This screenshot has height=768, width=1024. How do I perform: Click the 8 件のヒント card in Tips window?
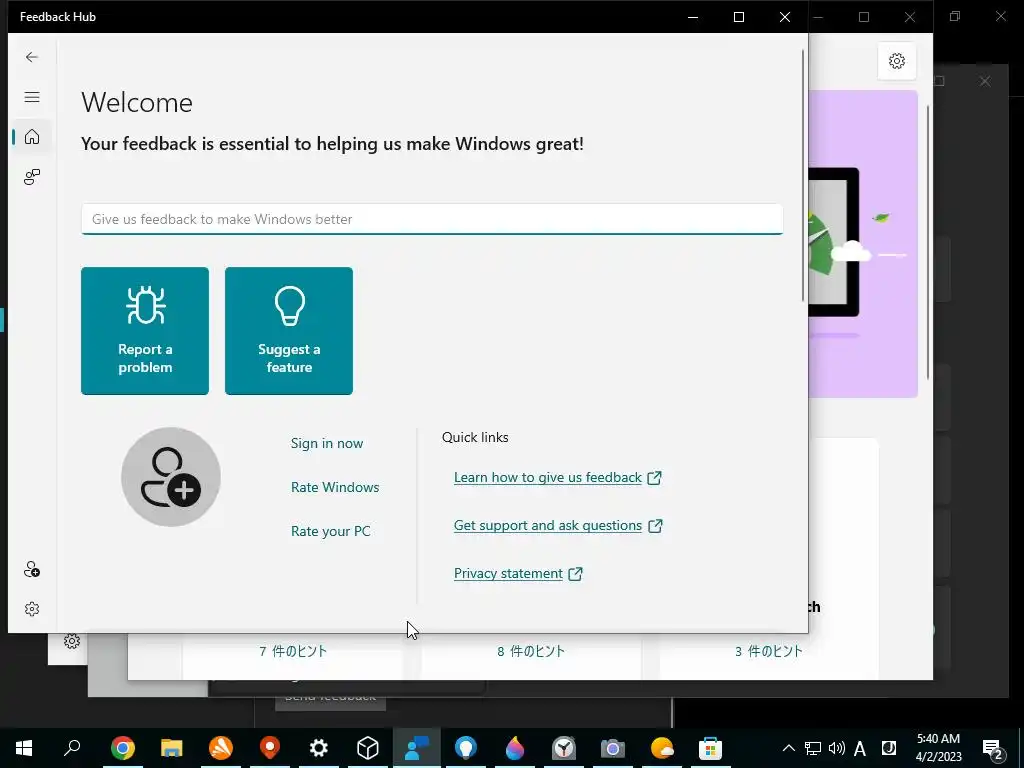[x=530, y=651]
